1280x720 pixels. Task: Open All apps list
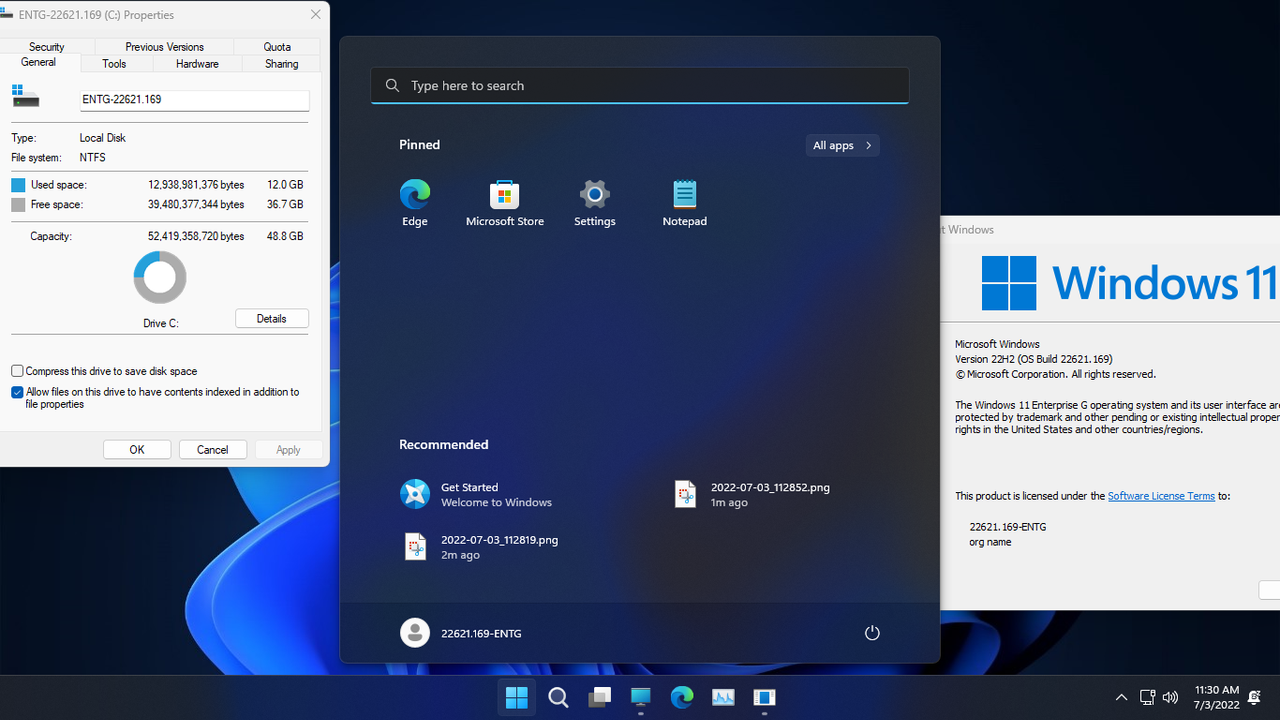coord(842,145)
